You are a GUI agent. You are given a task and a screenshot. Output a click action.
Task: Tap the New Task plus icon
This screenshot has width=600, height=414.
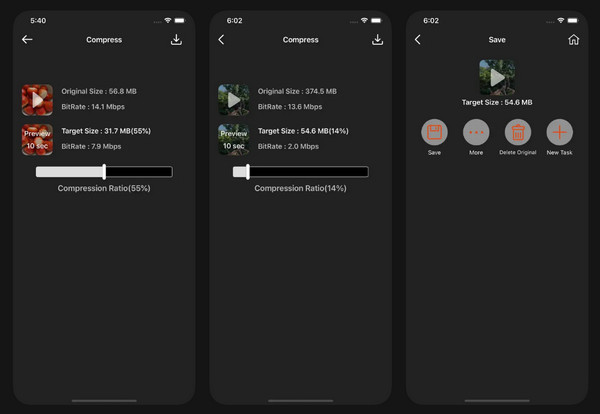click(559, 132)
